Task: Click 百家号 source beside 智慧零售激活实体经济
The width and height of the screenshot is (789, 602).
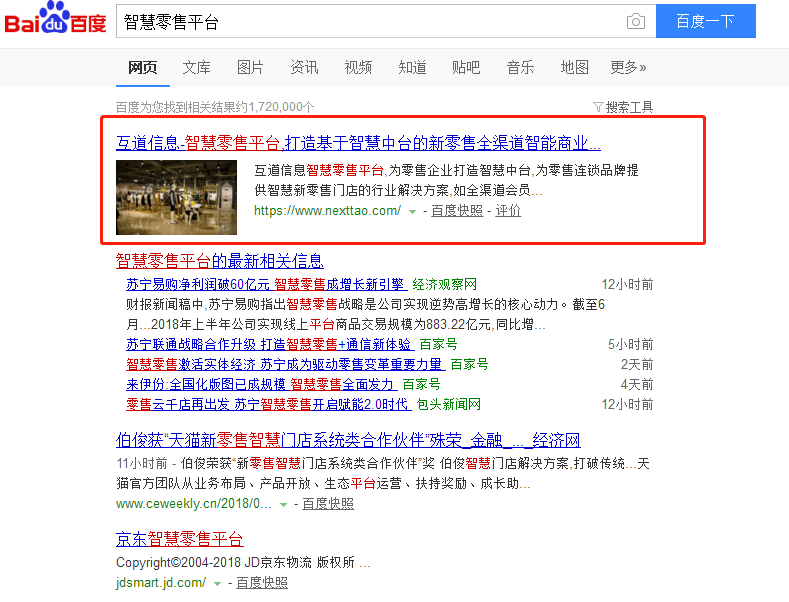Action: (x=469, y=364)
